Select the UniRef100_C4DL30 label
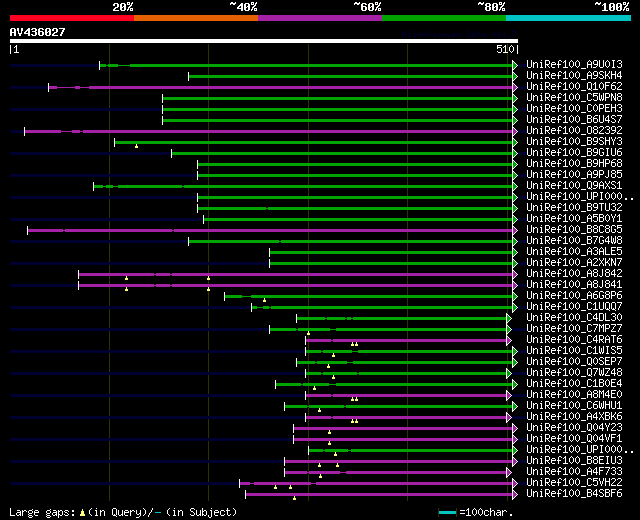 pyautogui.click(x=574, y=318)
